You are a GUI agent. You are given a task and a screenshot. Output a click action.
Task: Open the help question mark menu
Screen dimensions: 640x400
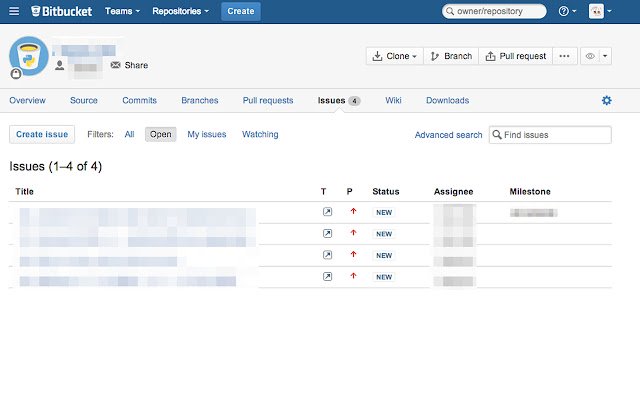(567, 11)
